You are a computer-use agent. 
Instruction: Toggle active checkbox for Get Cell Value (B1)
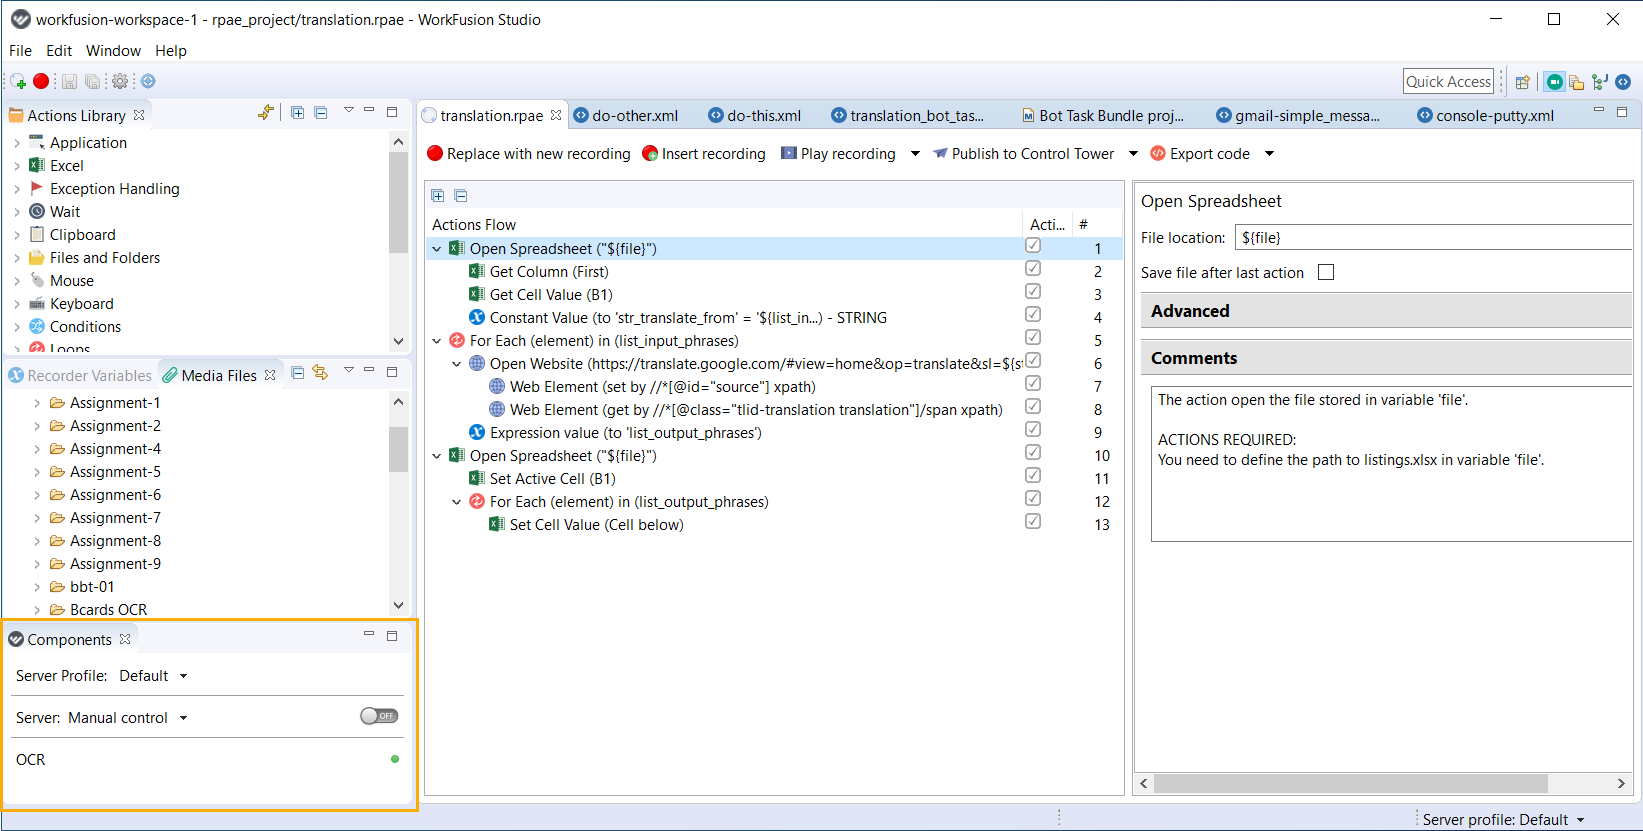pos(1033,292)
